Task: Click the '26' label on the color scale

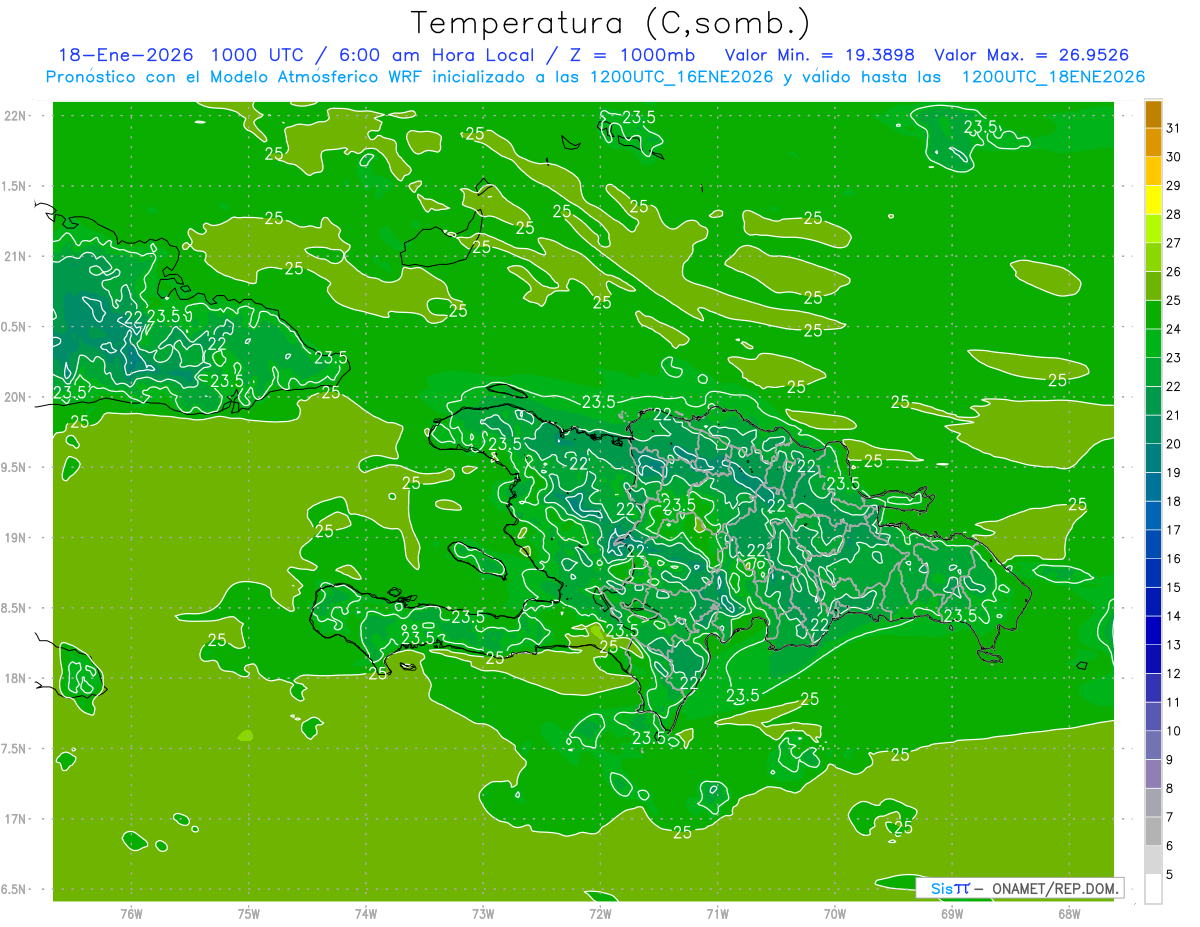Action: click(x=1174, y=272)
